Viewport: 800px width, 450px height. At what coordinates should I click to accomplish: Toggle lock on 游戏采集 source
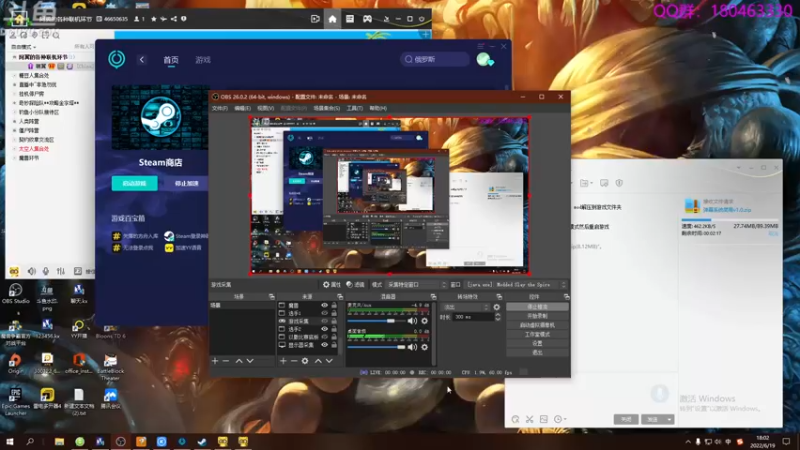tap(334, 321)
